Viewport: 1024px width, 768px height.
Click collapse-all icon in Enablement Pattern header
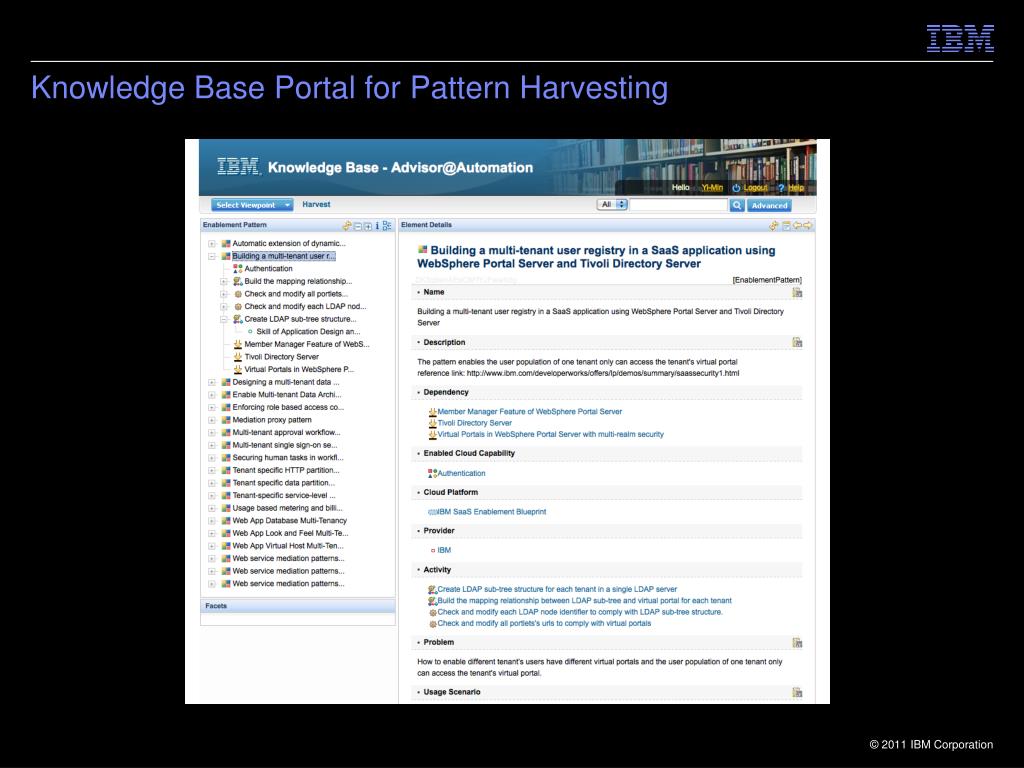[x=358, y=227]
